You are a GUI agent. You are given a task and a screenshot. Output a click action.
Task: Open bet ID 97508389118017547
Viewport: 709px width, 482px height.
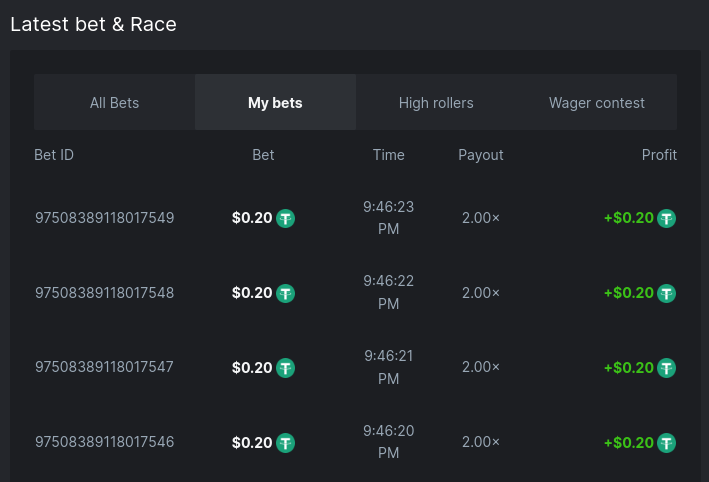[x=104, y=368]
